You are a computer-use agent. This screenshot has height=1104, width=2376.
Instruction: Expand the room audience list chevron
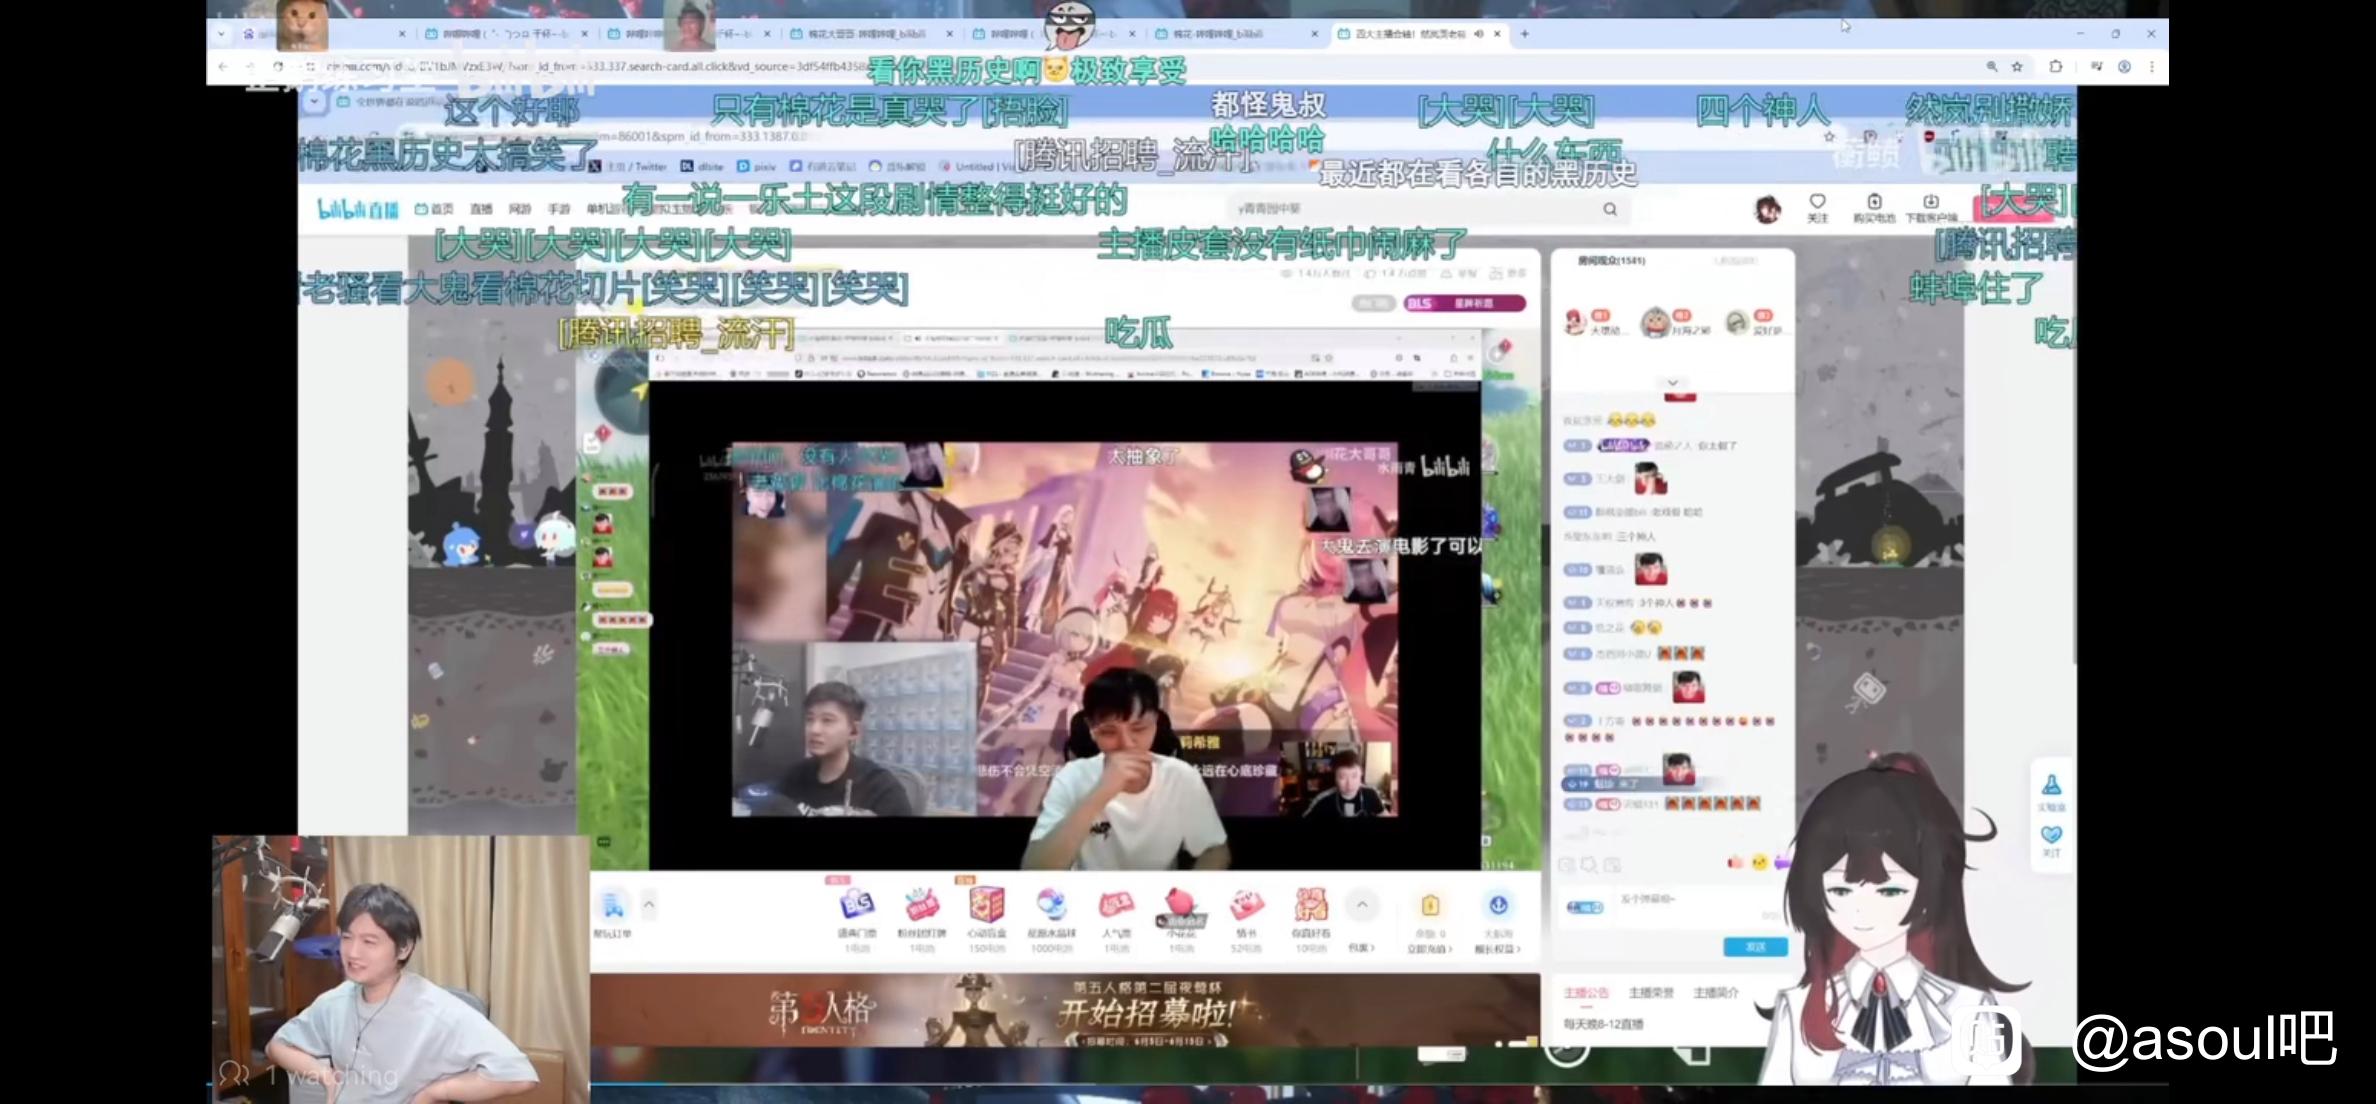click(1672, 383)
